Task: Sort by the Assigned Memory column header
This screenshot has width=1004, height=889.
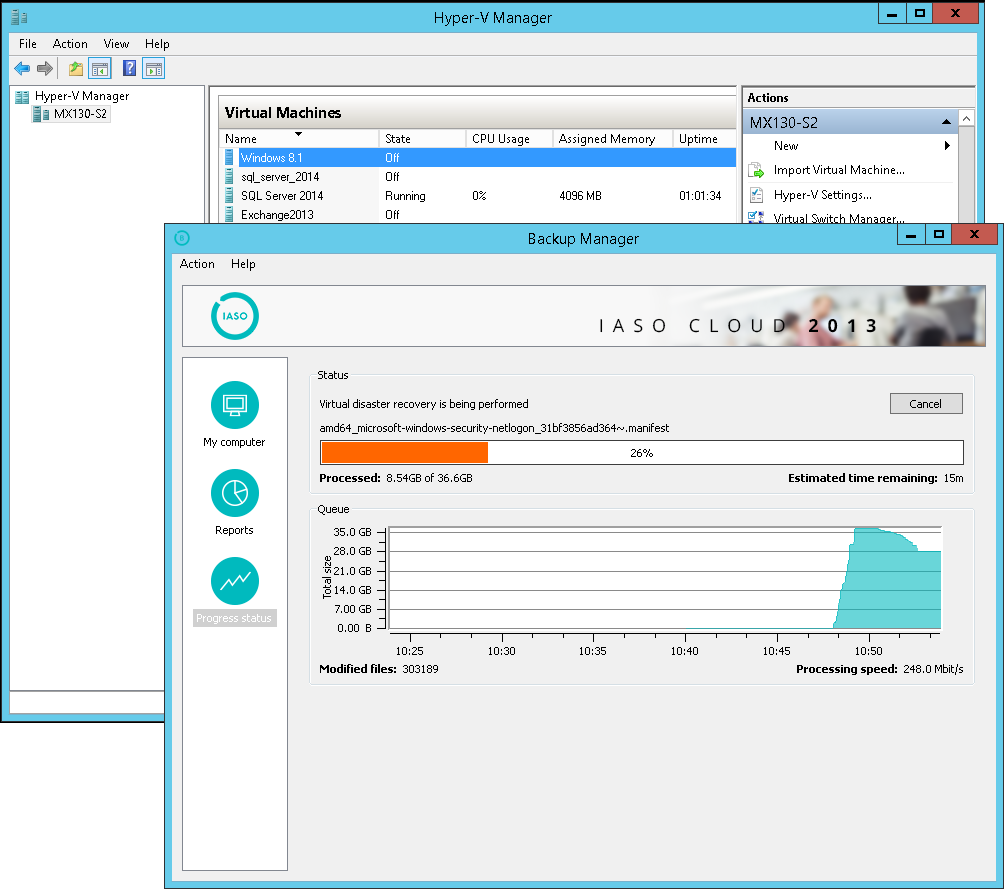Action: tap(613, 139)
